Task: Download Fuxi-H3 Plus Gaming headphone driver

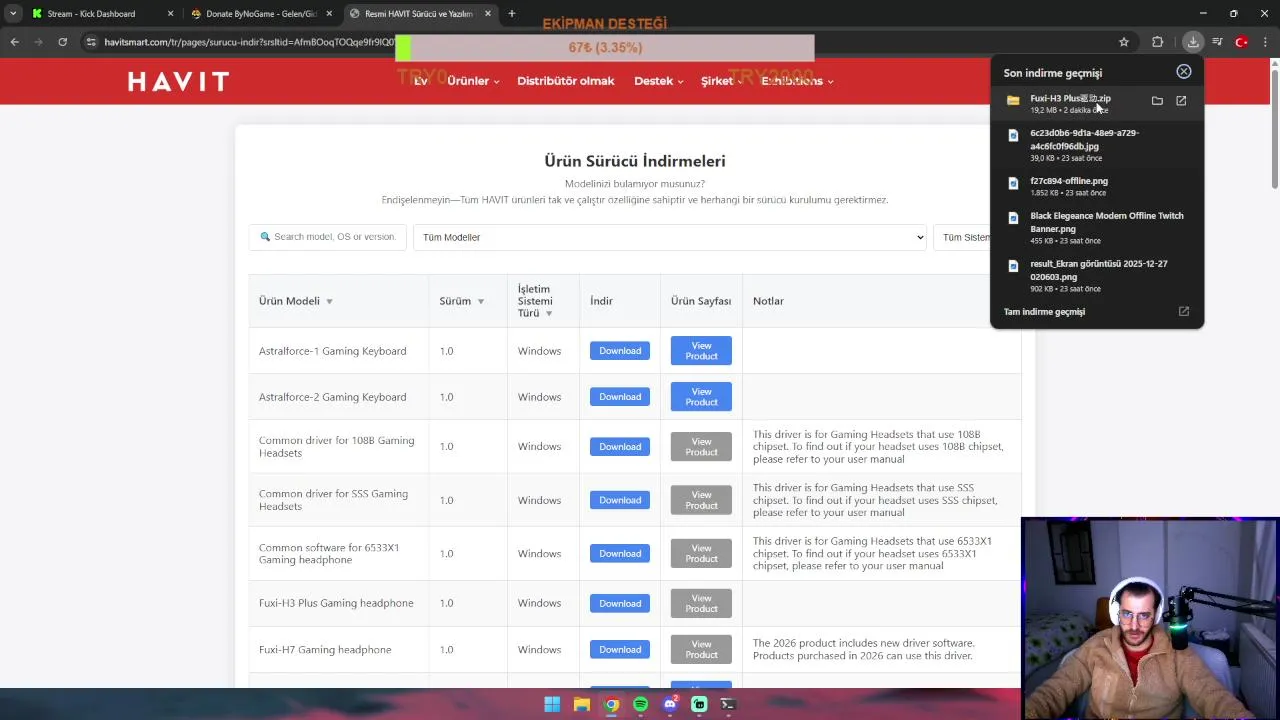Action: pos(620,603)
